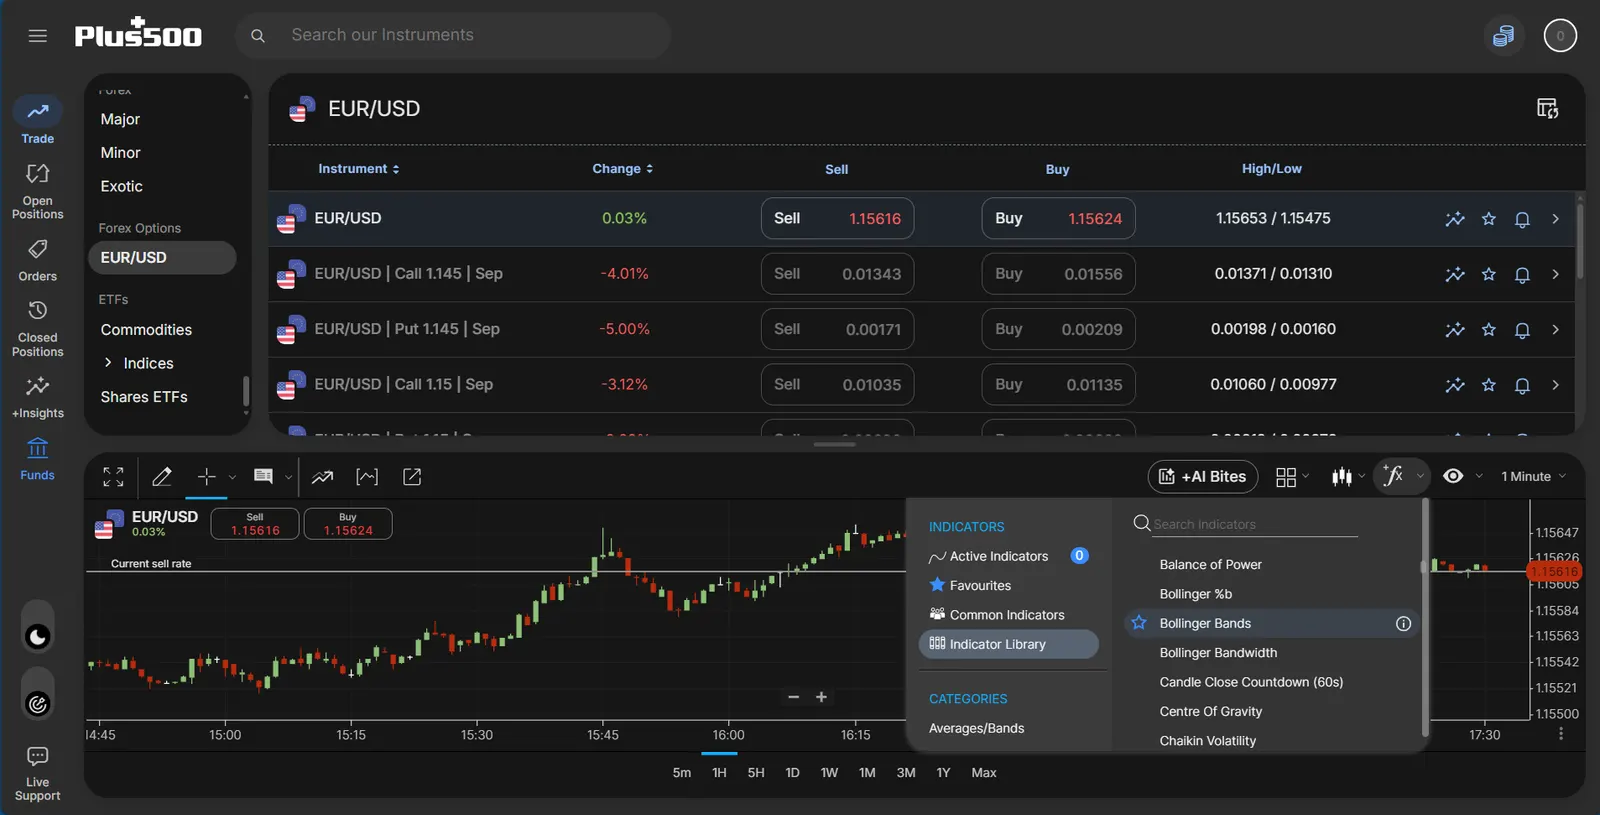Set price alert bell for EUR/USD row
1600x815 pixels.
pyautogui.click(x=1522, y=219)
